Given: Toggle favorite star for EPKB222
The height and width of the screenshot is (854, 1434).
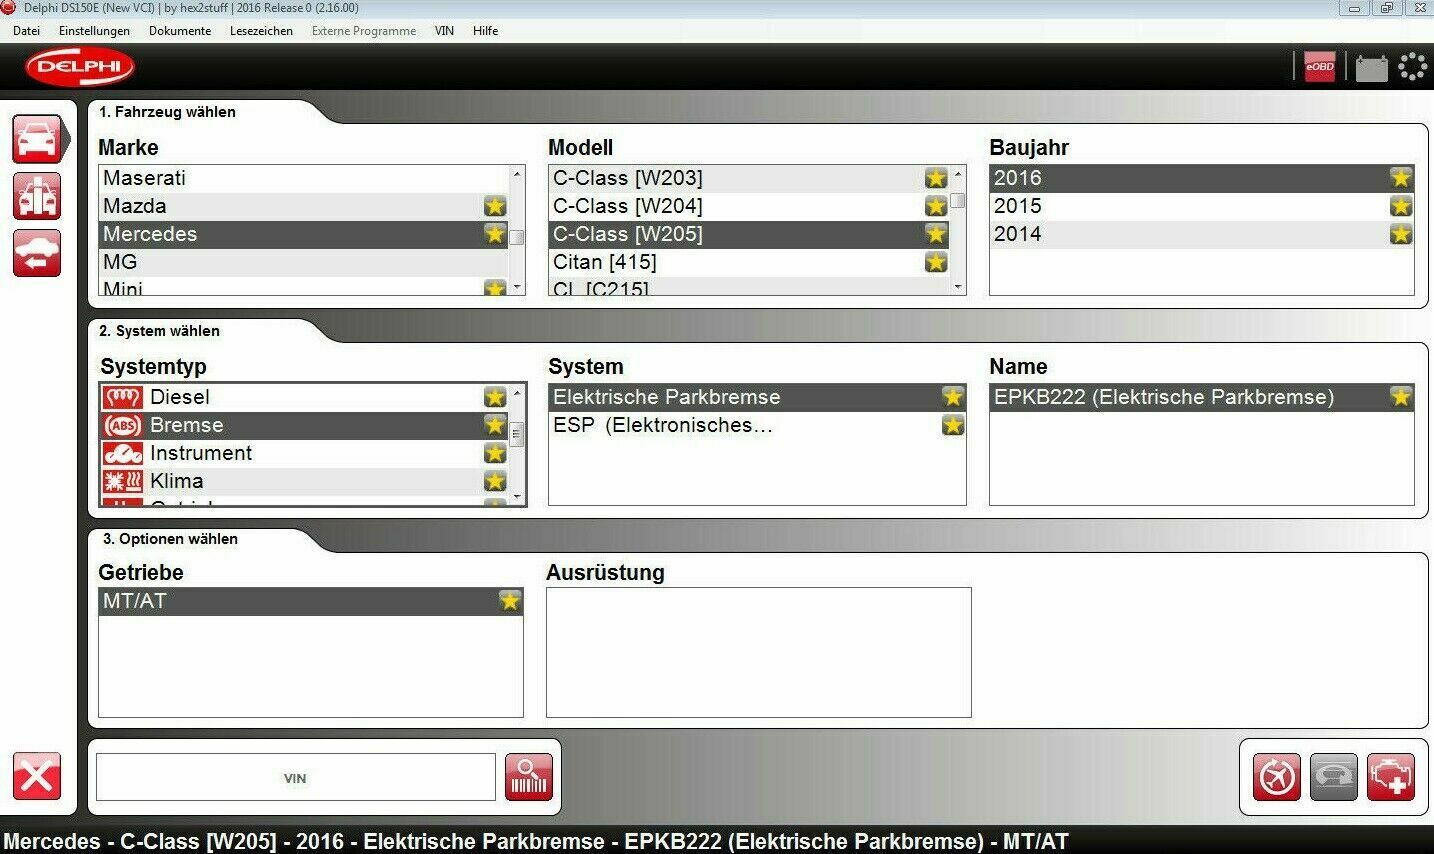Looking at the screenshot, I should 1401,397.
